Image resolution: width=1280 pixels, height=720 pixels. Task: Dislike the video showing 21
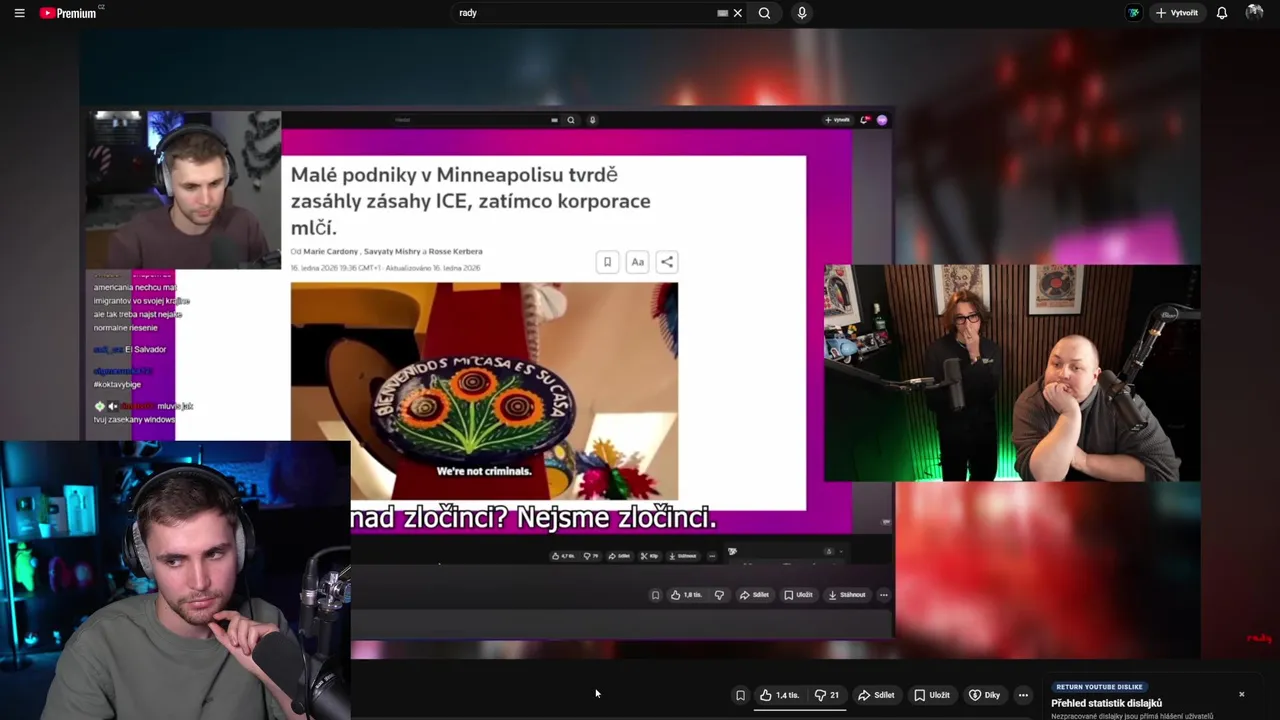pos(827,695)
